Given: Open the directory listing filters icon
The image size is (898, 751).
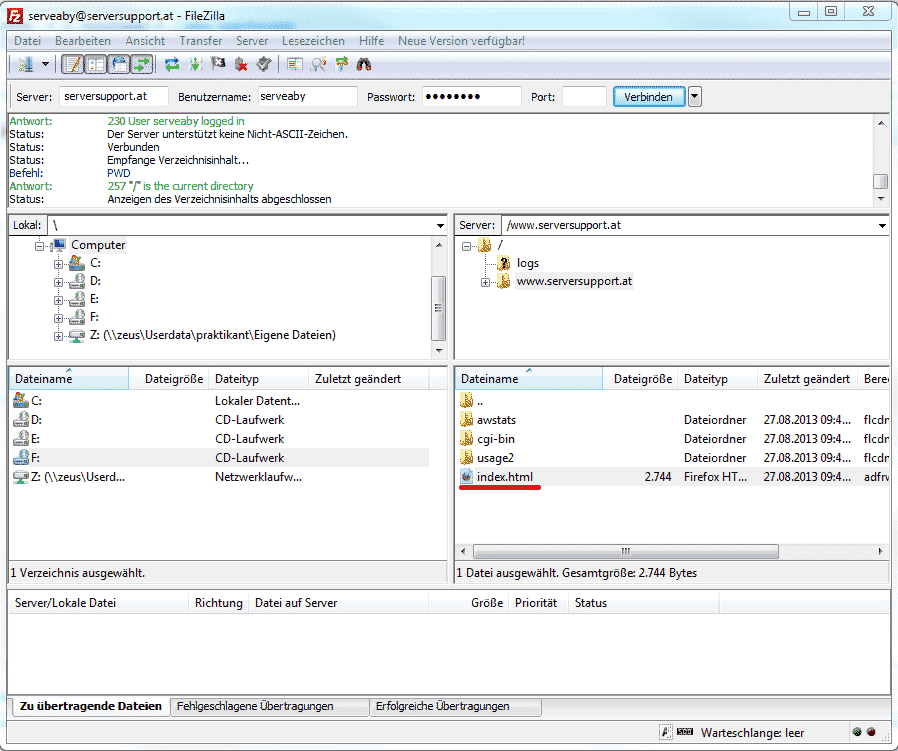Looking at the screenshot, I should click(294, 65).
